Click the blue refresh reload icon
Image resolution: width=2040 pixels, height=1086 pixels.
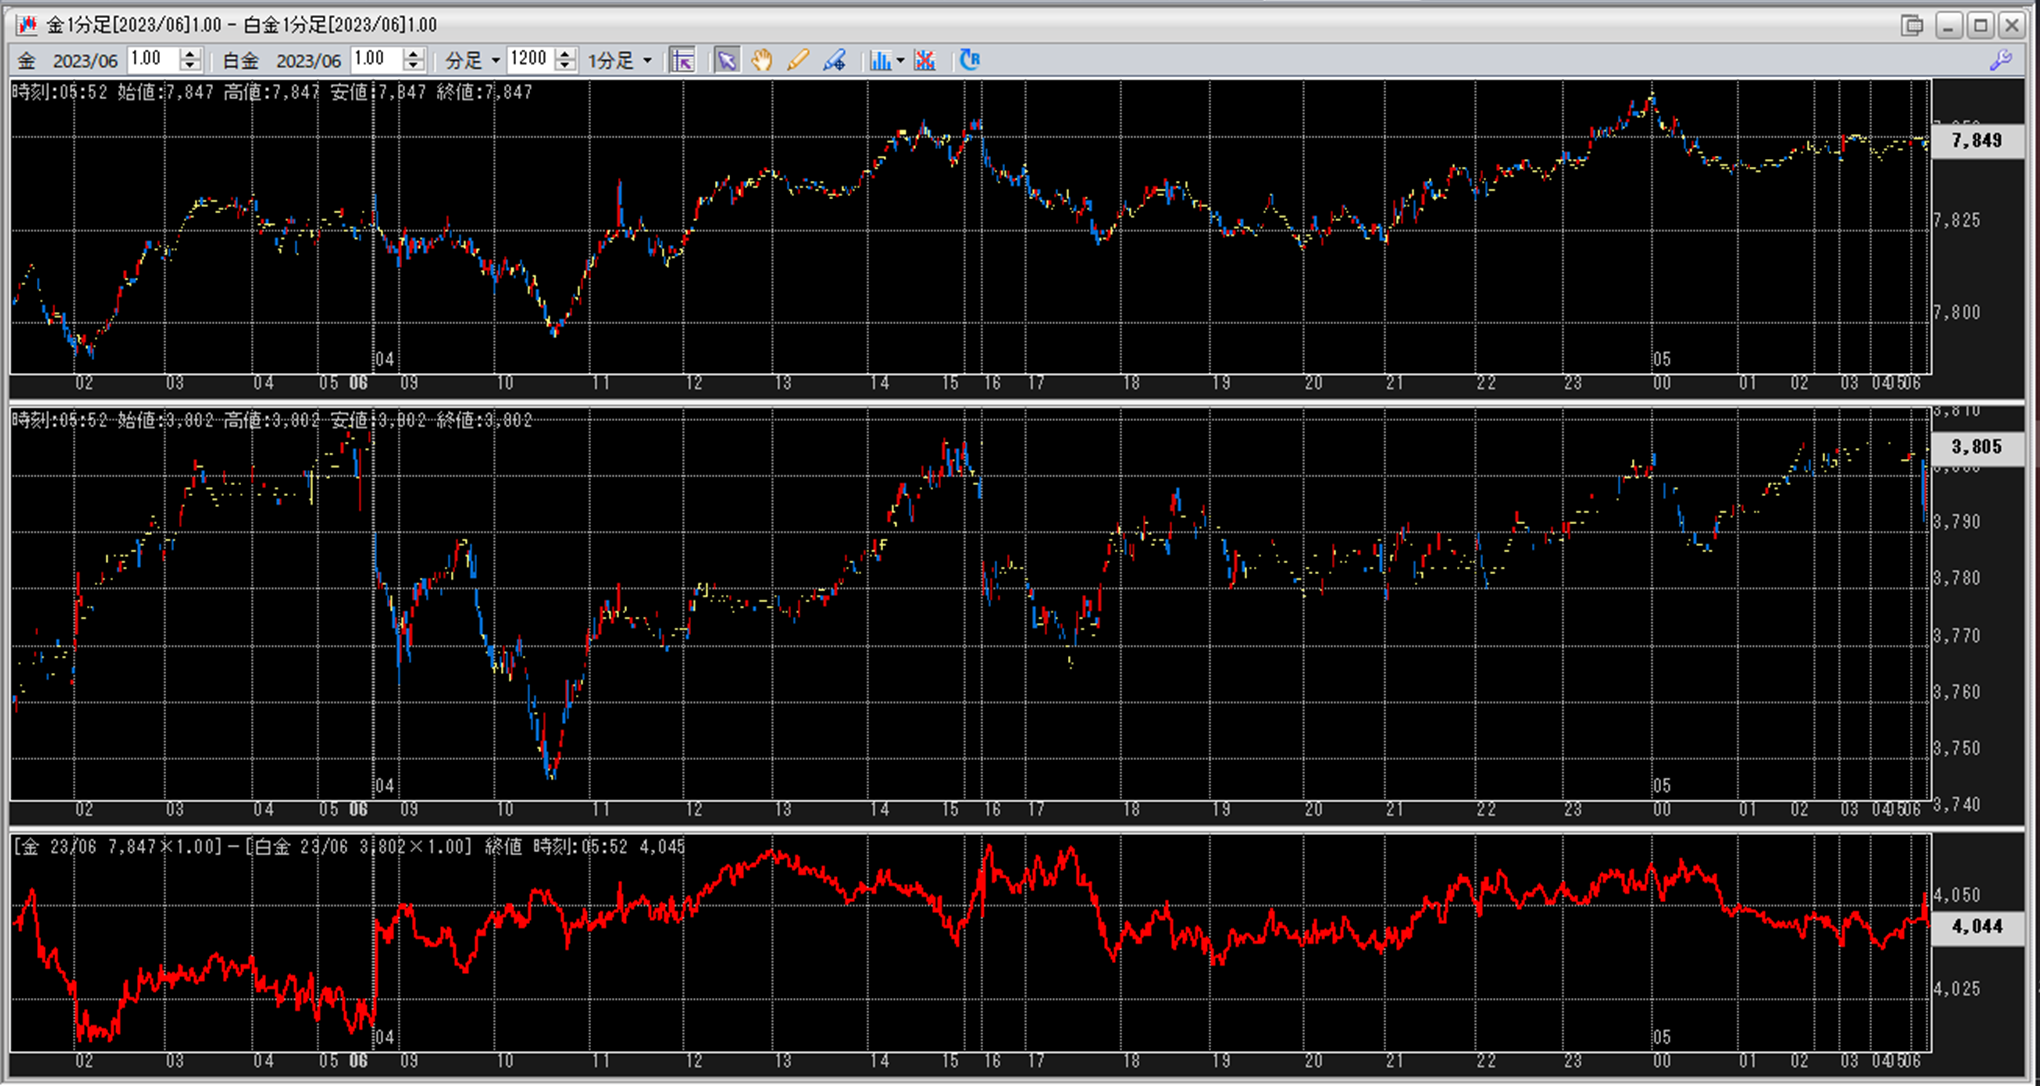[969, 60]
